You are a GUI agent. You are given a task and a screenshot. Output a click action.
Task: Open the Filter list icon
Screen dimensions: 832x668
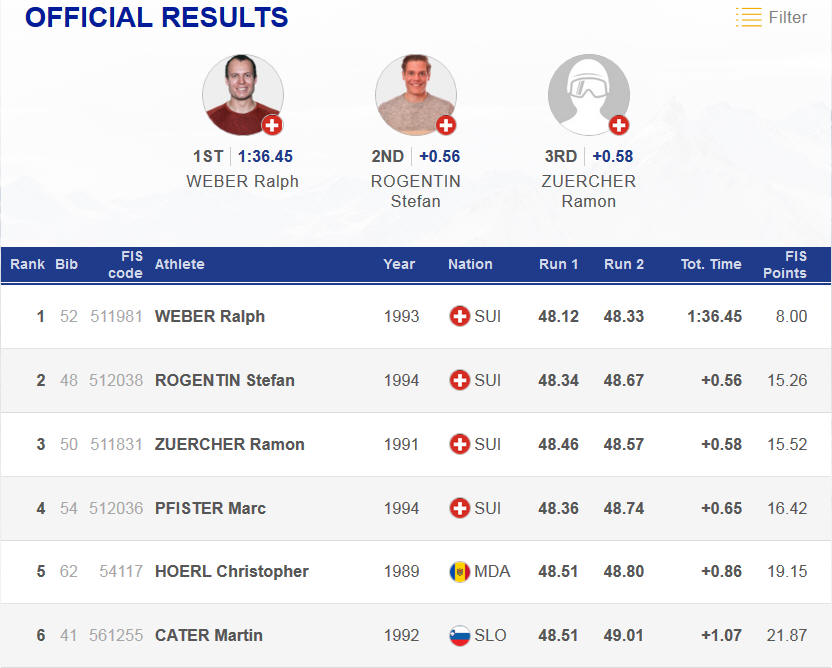(x=748, y=17)
